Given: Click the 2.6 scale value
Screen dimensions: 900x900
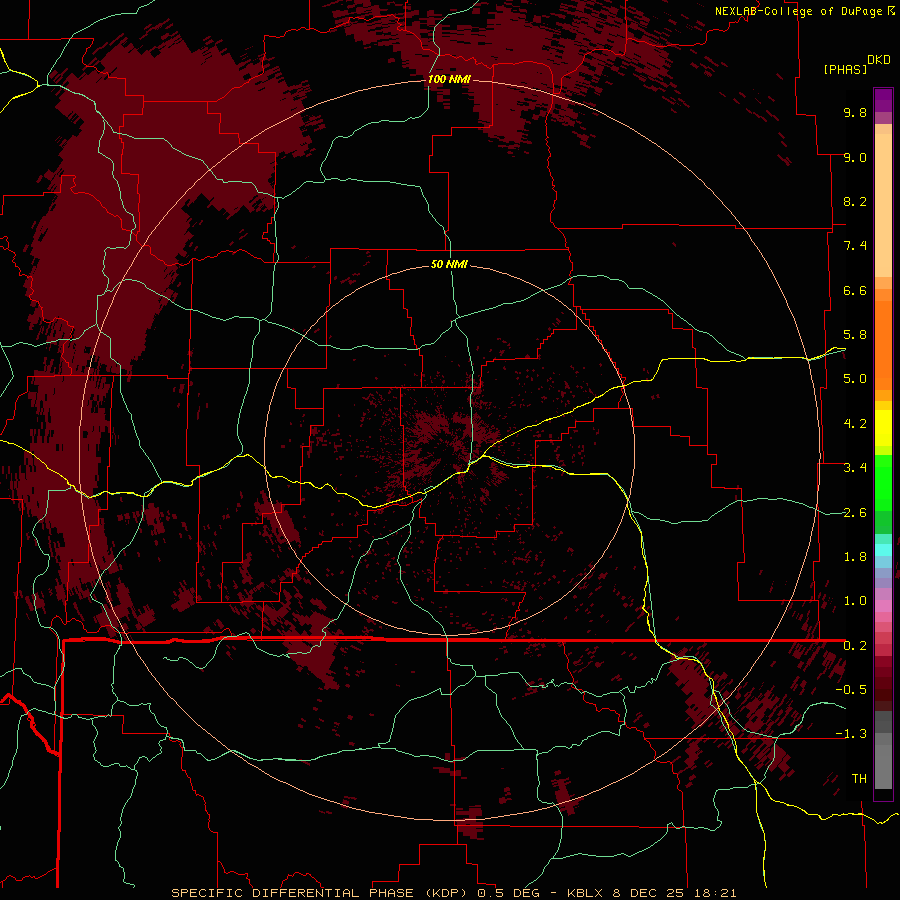Looking at the screenshot, I should [x=855, y=513].
